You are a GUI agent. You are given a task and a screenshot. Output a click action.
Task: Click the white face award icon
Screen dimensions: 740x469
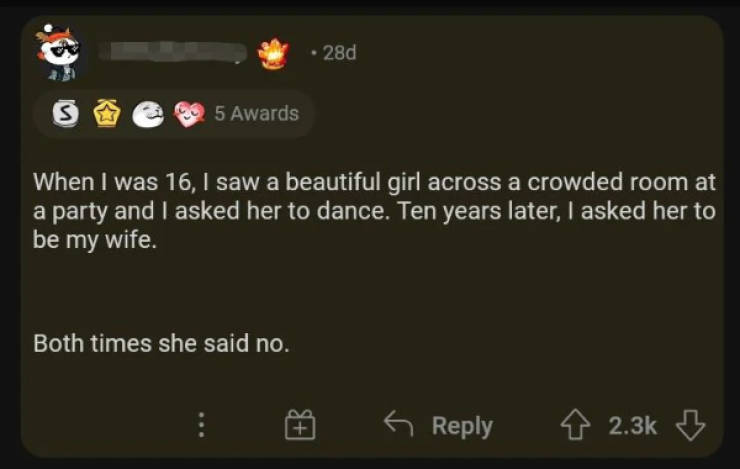[x=148, y=114]
